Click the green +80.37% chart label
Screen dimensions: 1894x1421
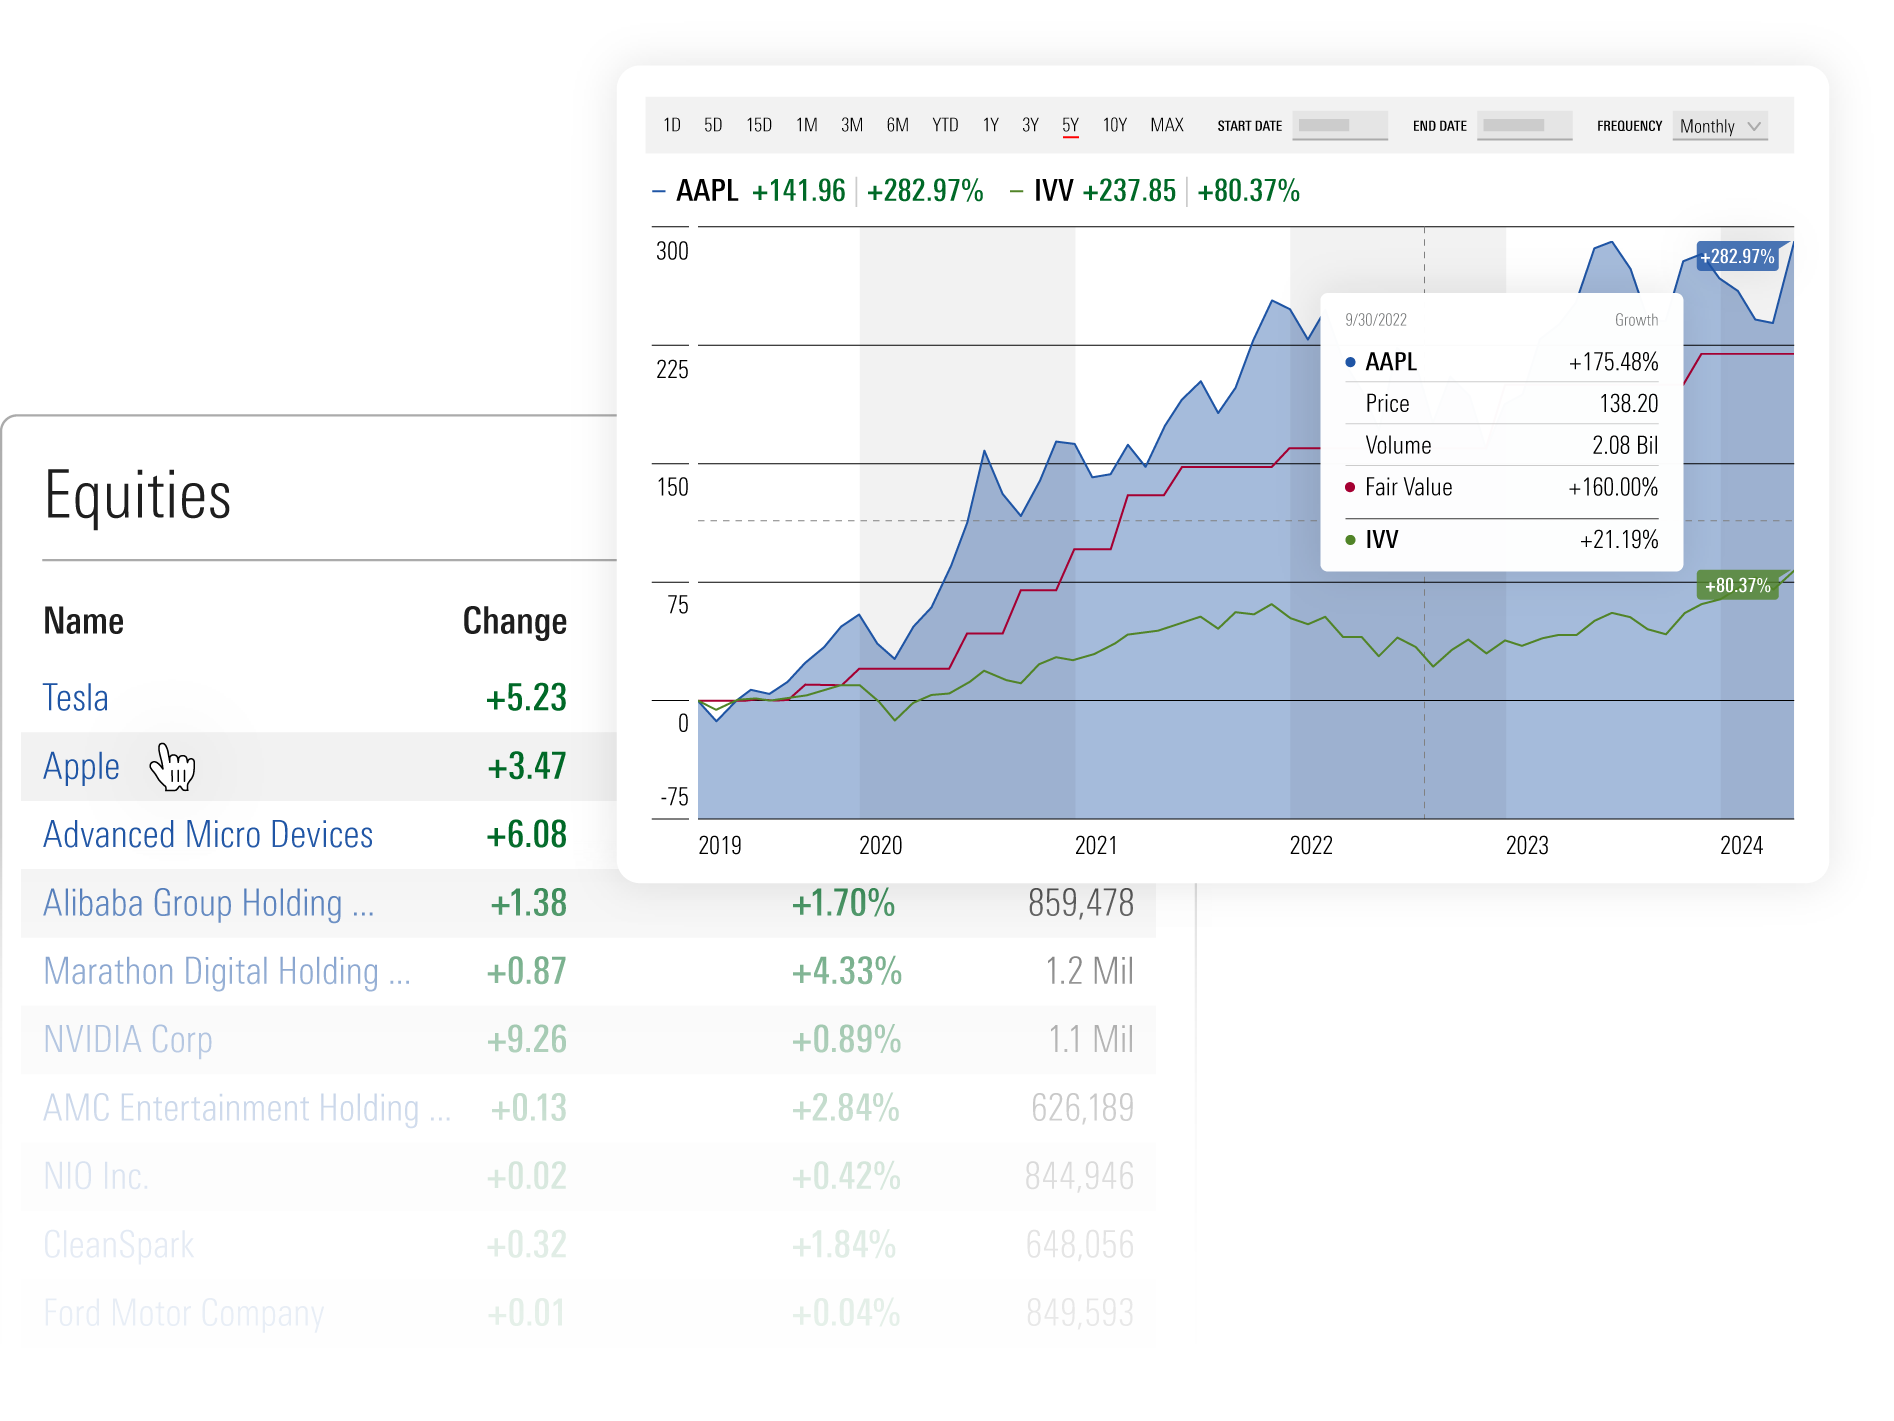tap(1737, 586)
